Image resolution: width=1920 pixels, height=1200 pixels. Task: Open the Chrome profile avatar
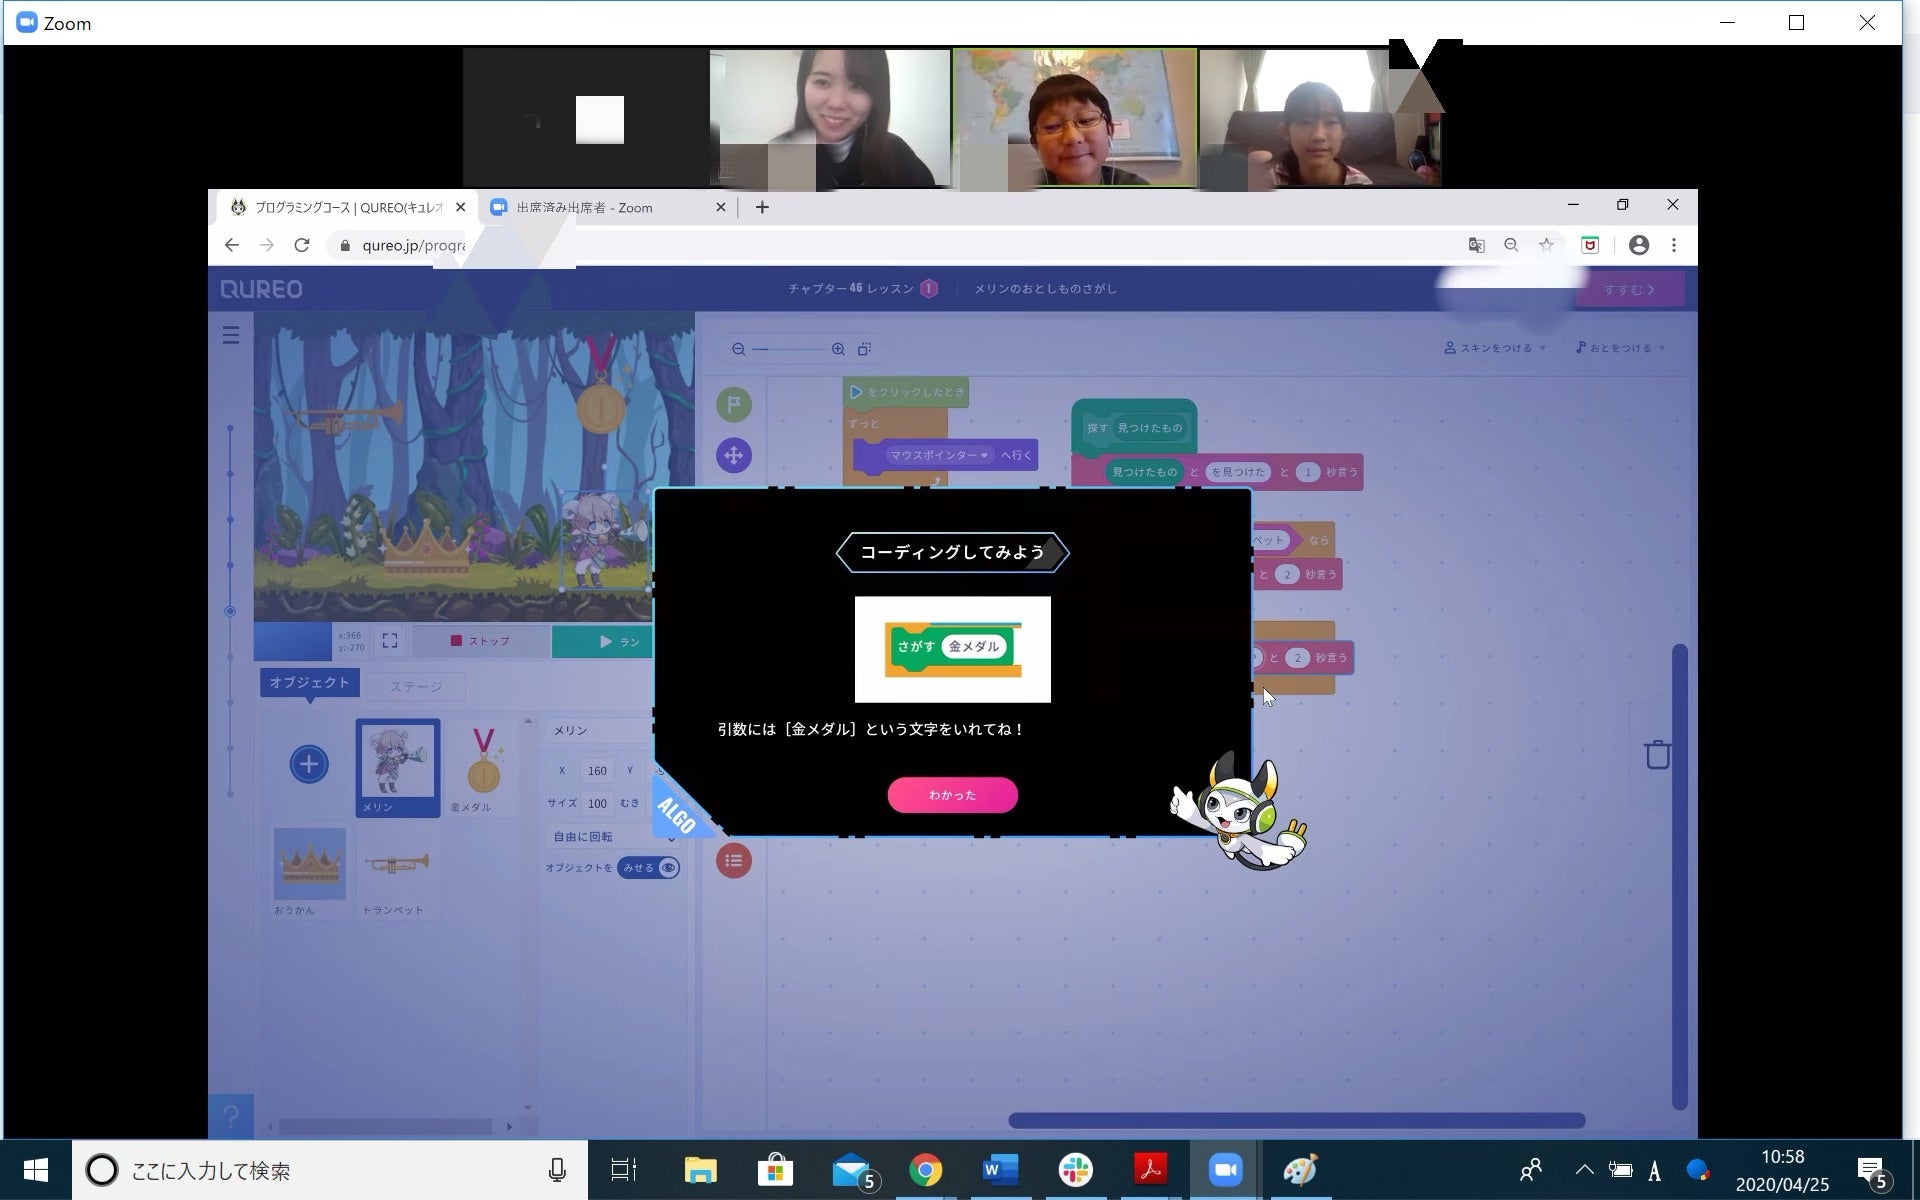click(x=1638, y=245)
